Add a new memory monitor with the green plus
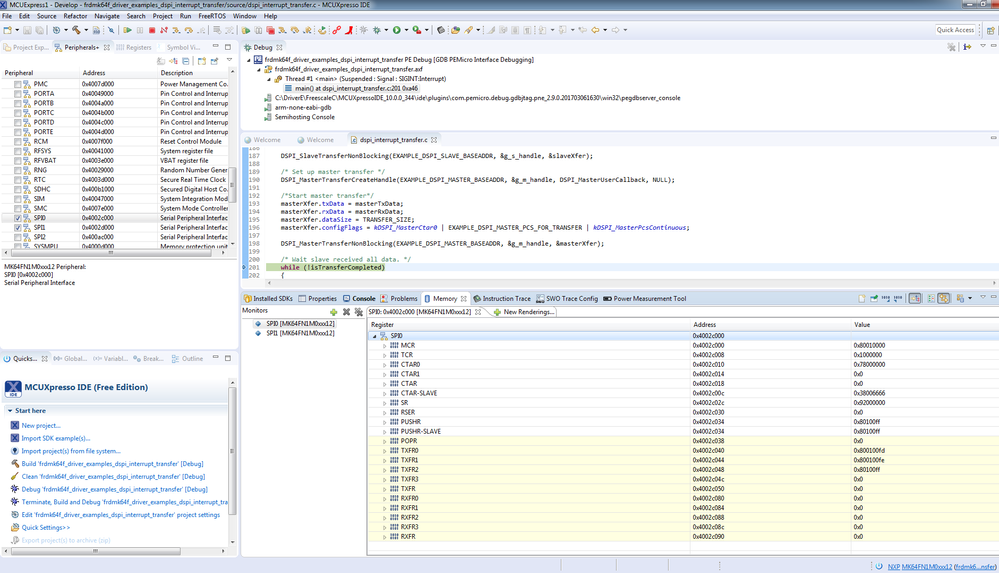999x573 pixels. [x=335, y=311]
